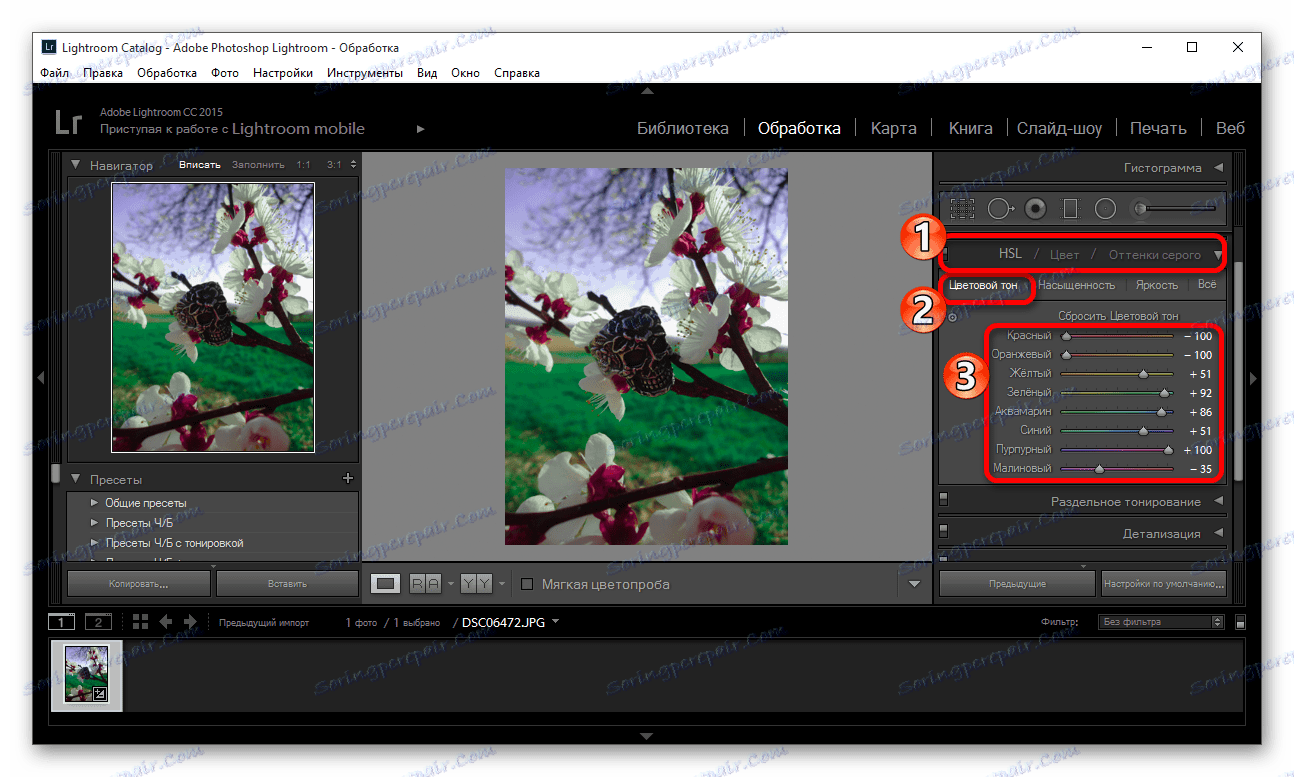Screen dimensions: 1294x777
Task: Select RA before/after reference view
Action: tap(425, 583)
